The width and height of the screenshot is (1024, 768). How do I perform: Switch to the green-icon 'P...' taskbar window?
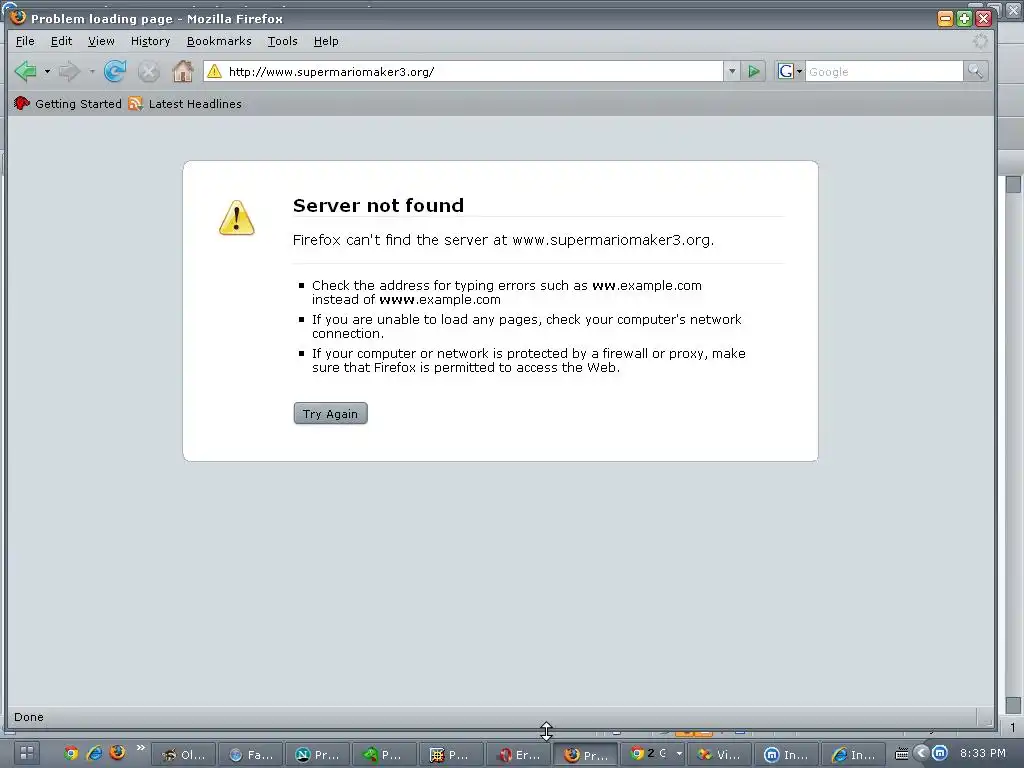tap(385, 754)
